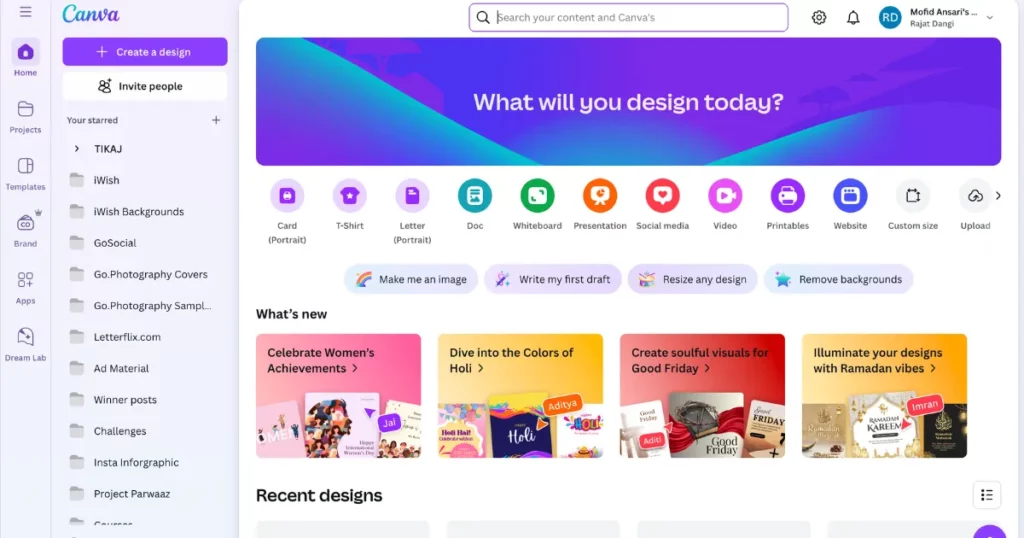
Task: Open Dream Lab in sidebar
Action: pyautogui.click(x=25, y=344)
